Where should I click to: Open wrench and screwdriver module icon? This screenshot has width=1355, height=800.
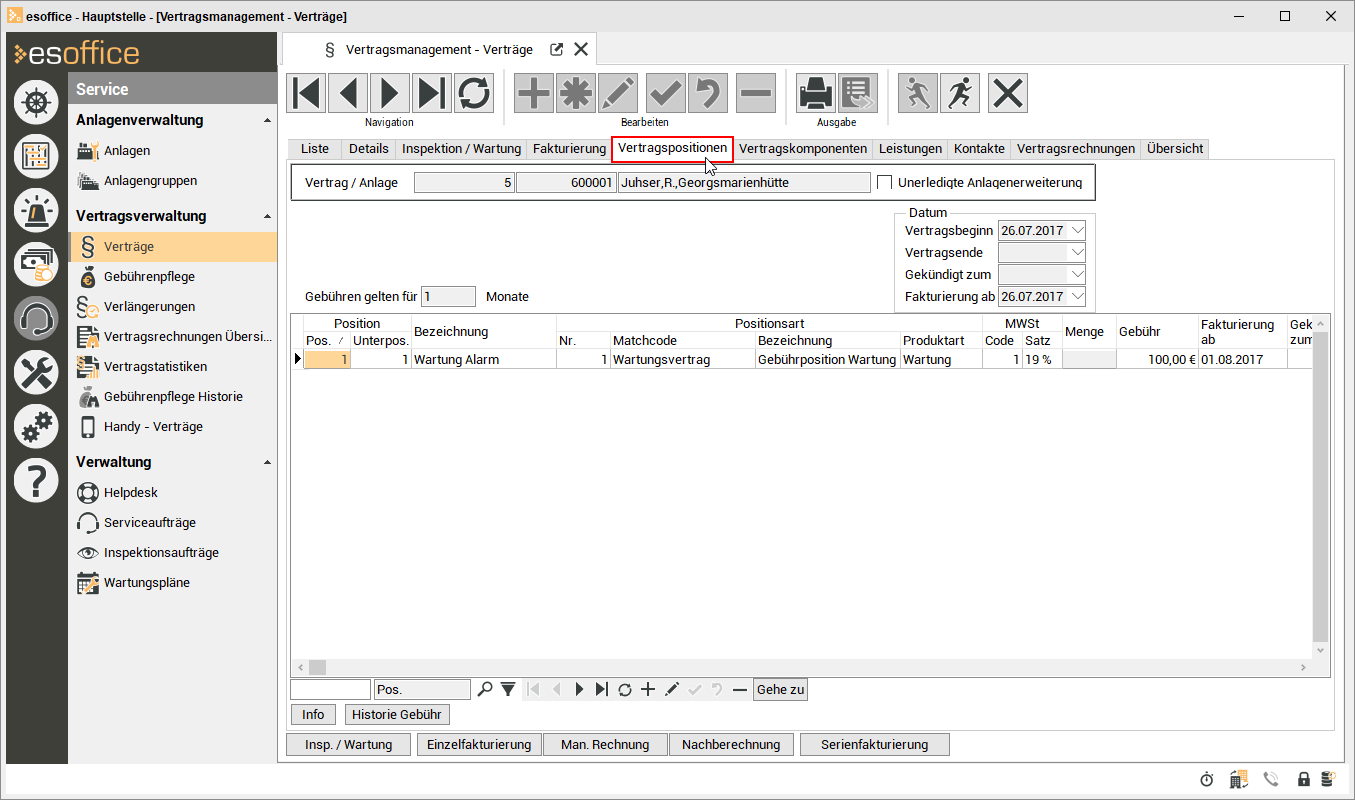pyautogui.click(x=36, y=373)
